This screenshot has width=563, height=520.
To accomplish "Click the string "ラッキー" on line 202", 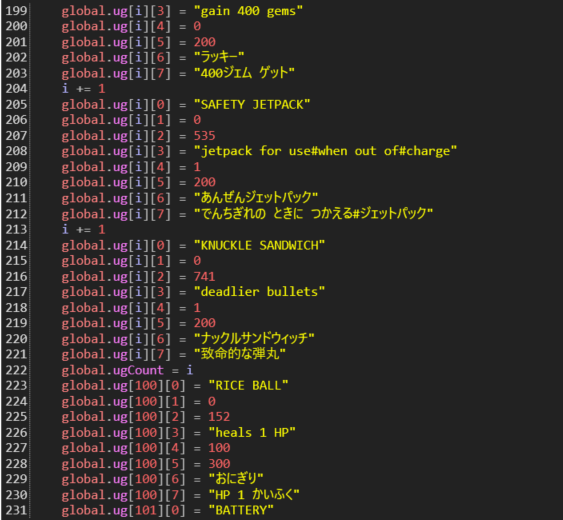I will coord(219,57).
